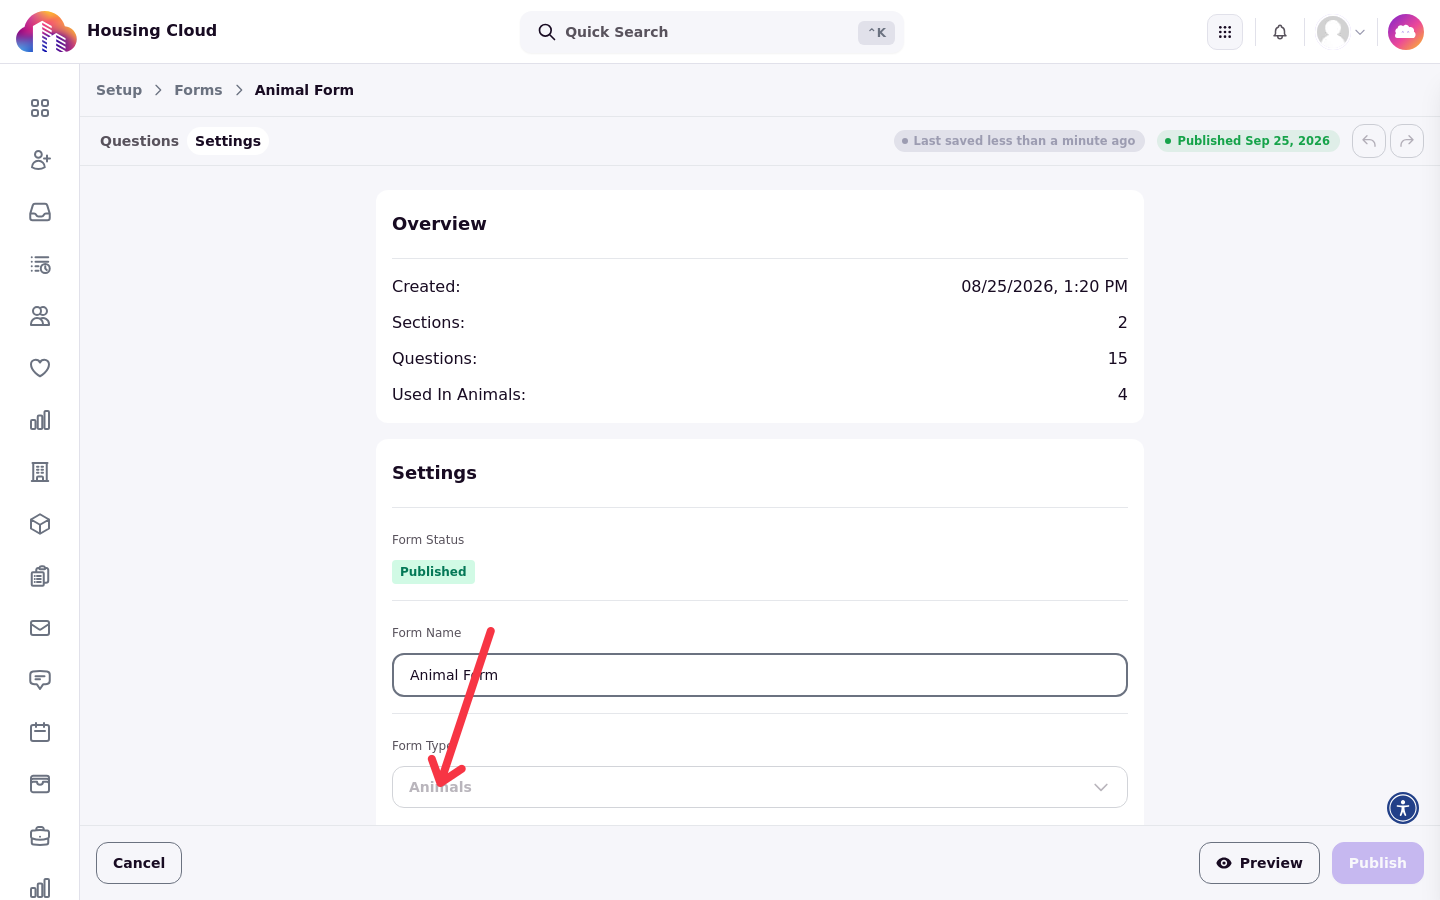
Task: Open the notifications bell
Action: point(1280,32)
